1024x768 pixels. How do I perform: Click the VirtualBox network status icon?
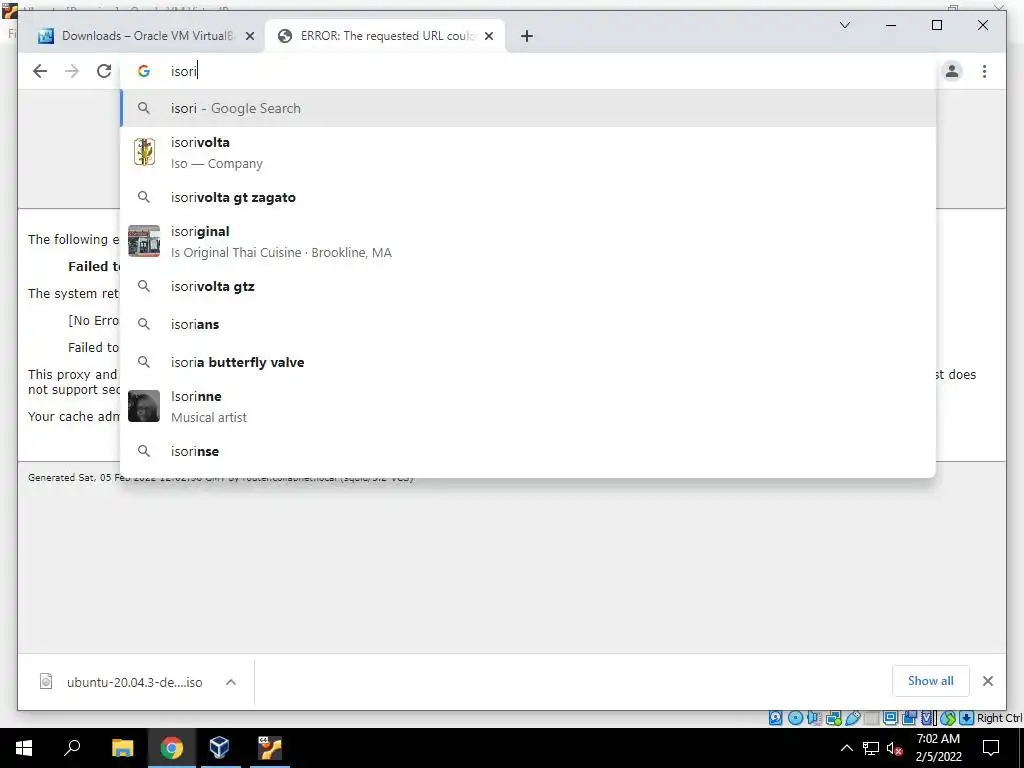click(x=833, y=718)
